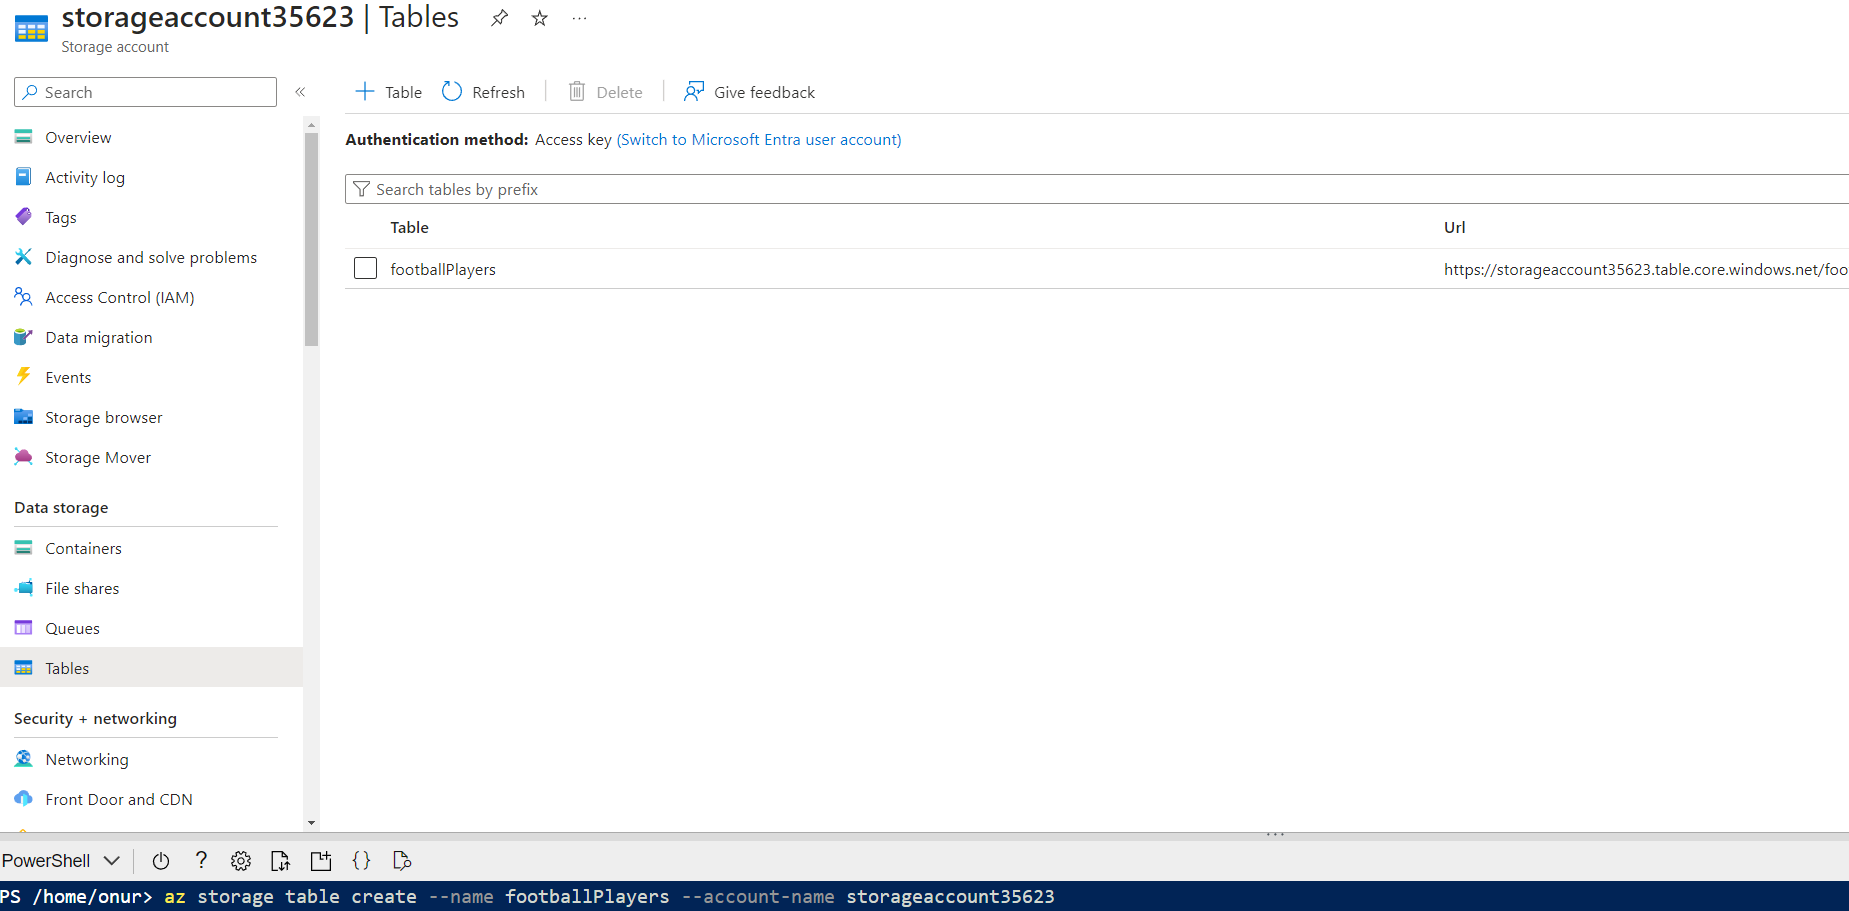Viewport: 1849px width, 911px height.
Task: Switch to Microsoft Entra user account link
Action: 759,140
